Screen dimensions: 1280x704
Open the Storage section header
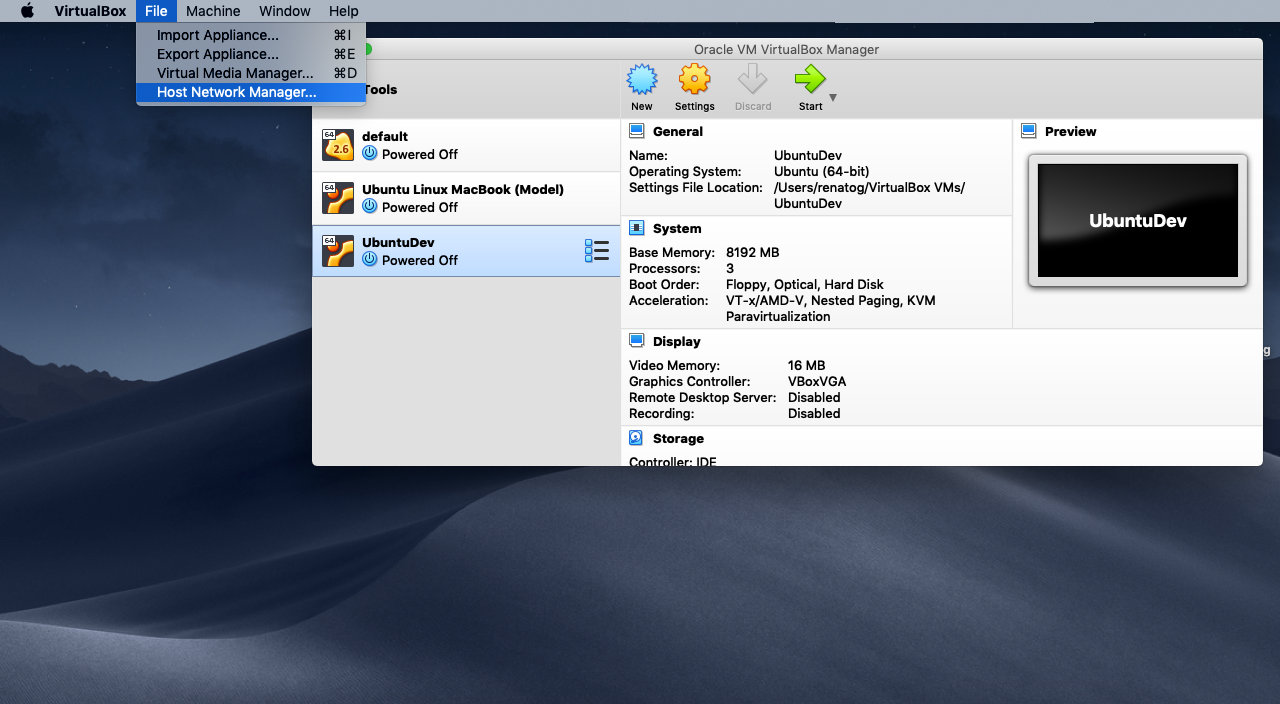(x=678, y=438)
